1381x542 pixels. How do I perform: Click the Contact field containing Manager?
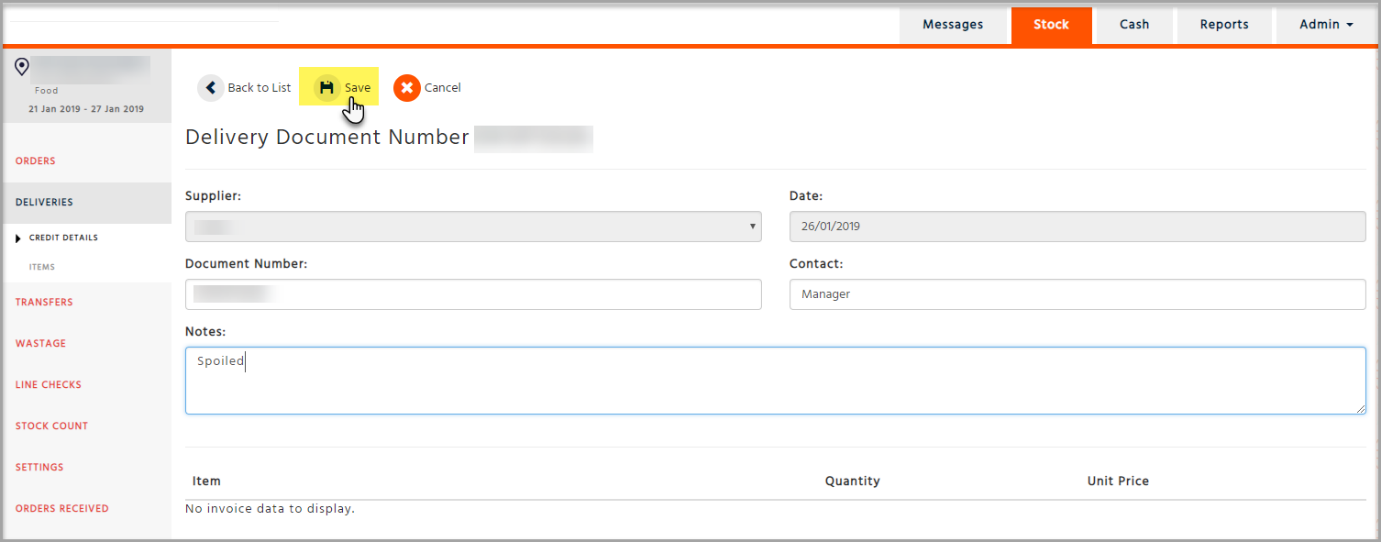(x=1077, y=294)
